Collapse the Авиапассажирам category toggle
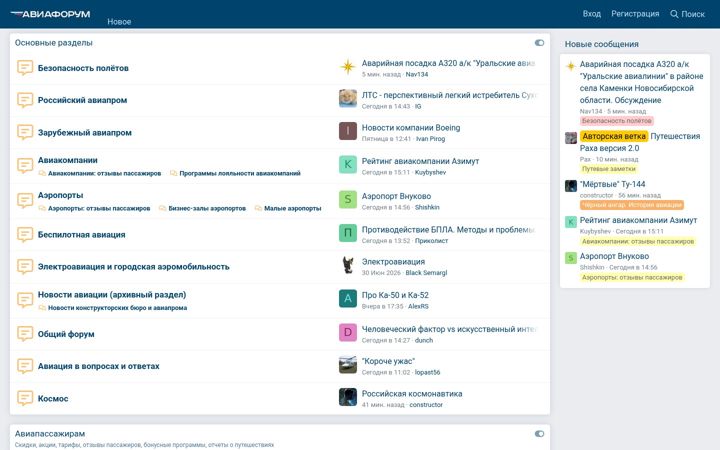Viewport: 720px width, 450px height. 539,433
